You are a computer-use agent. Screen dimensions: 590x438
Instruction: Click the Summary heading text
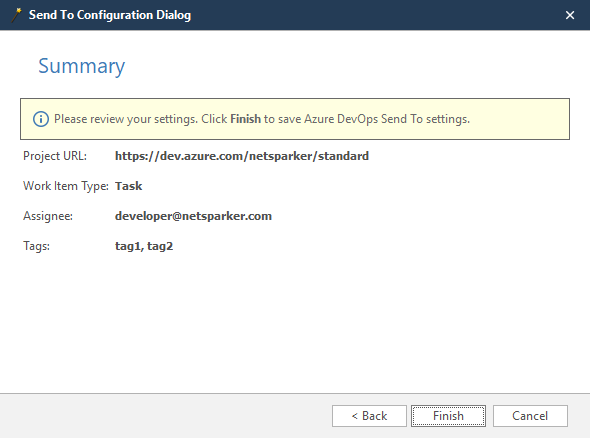81,66
